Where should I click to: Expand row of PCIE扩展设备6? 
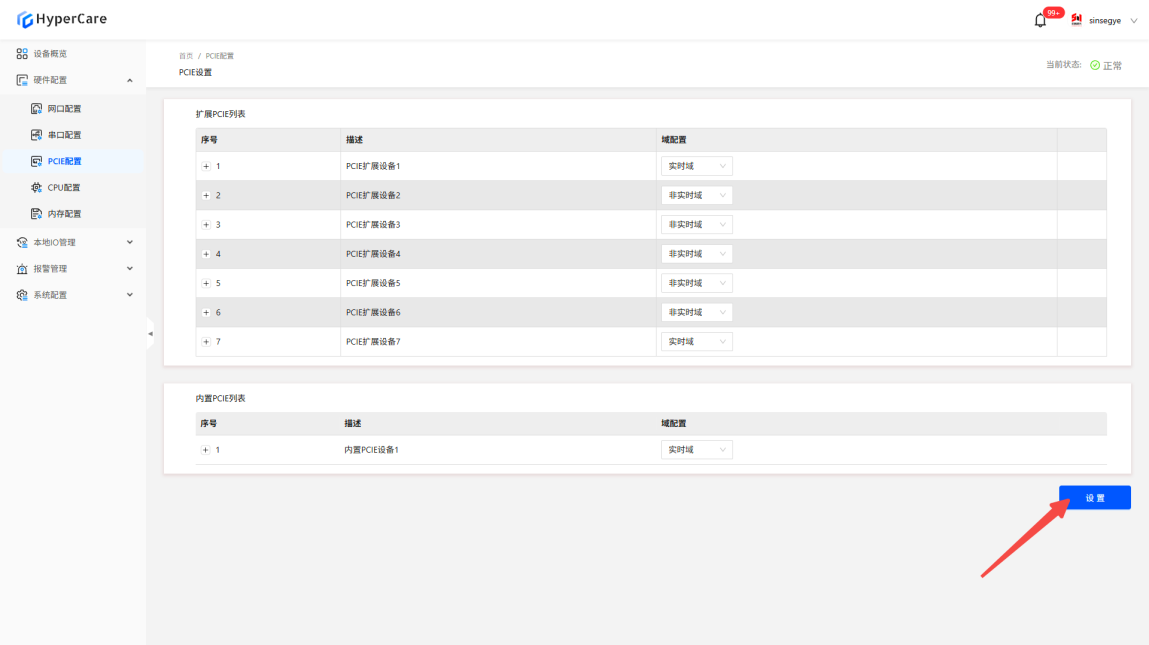click(x=206, y=313)
